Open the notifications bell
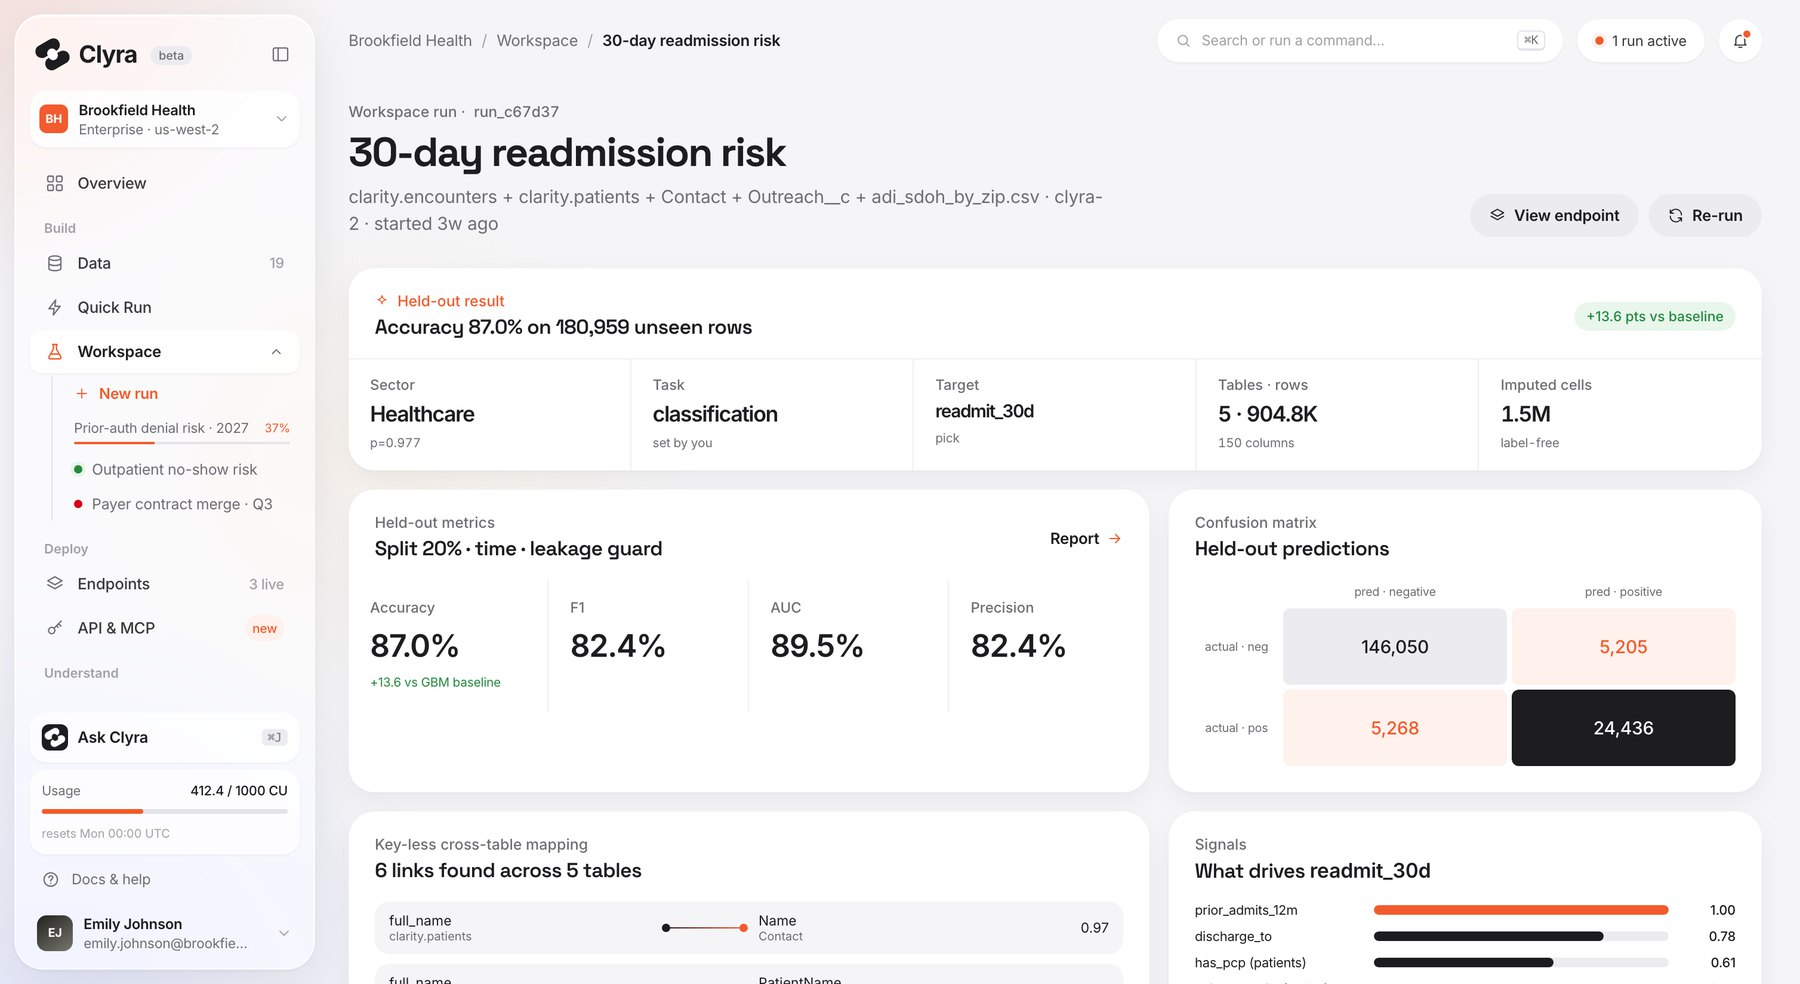 point(1740,41)
